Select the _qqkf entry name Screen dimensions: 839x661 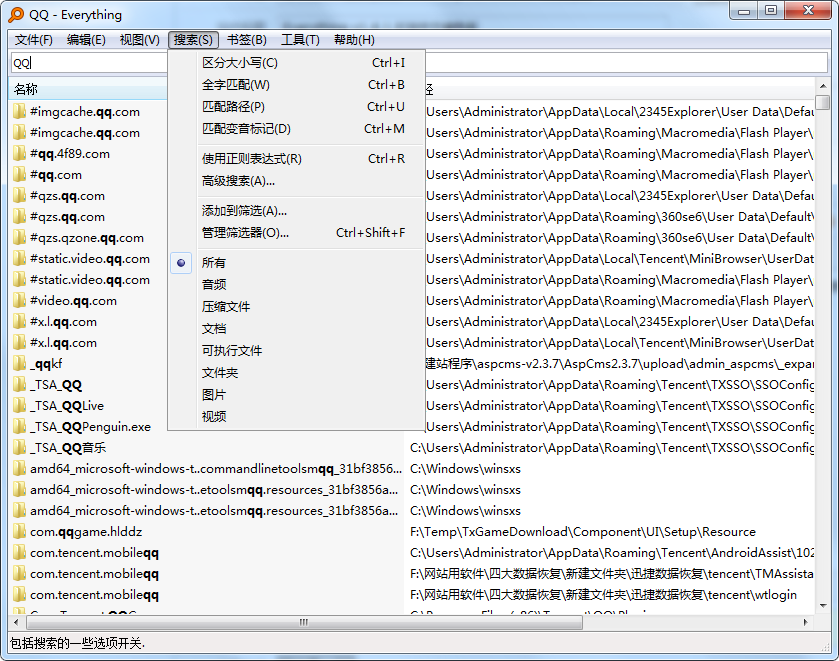46,364
